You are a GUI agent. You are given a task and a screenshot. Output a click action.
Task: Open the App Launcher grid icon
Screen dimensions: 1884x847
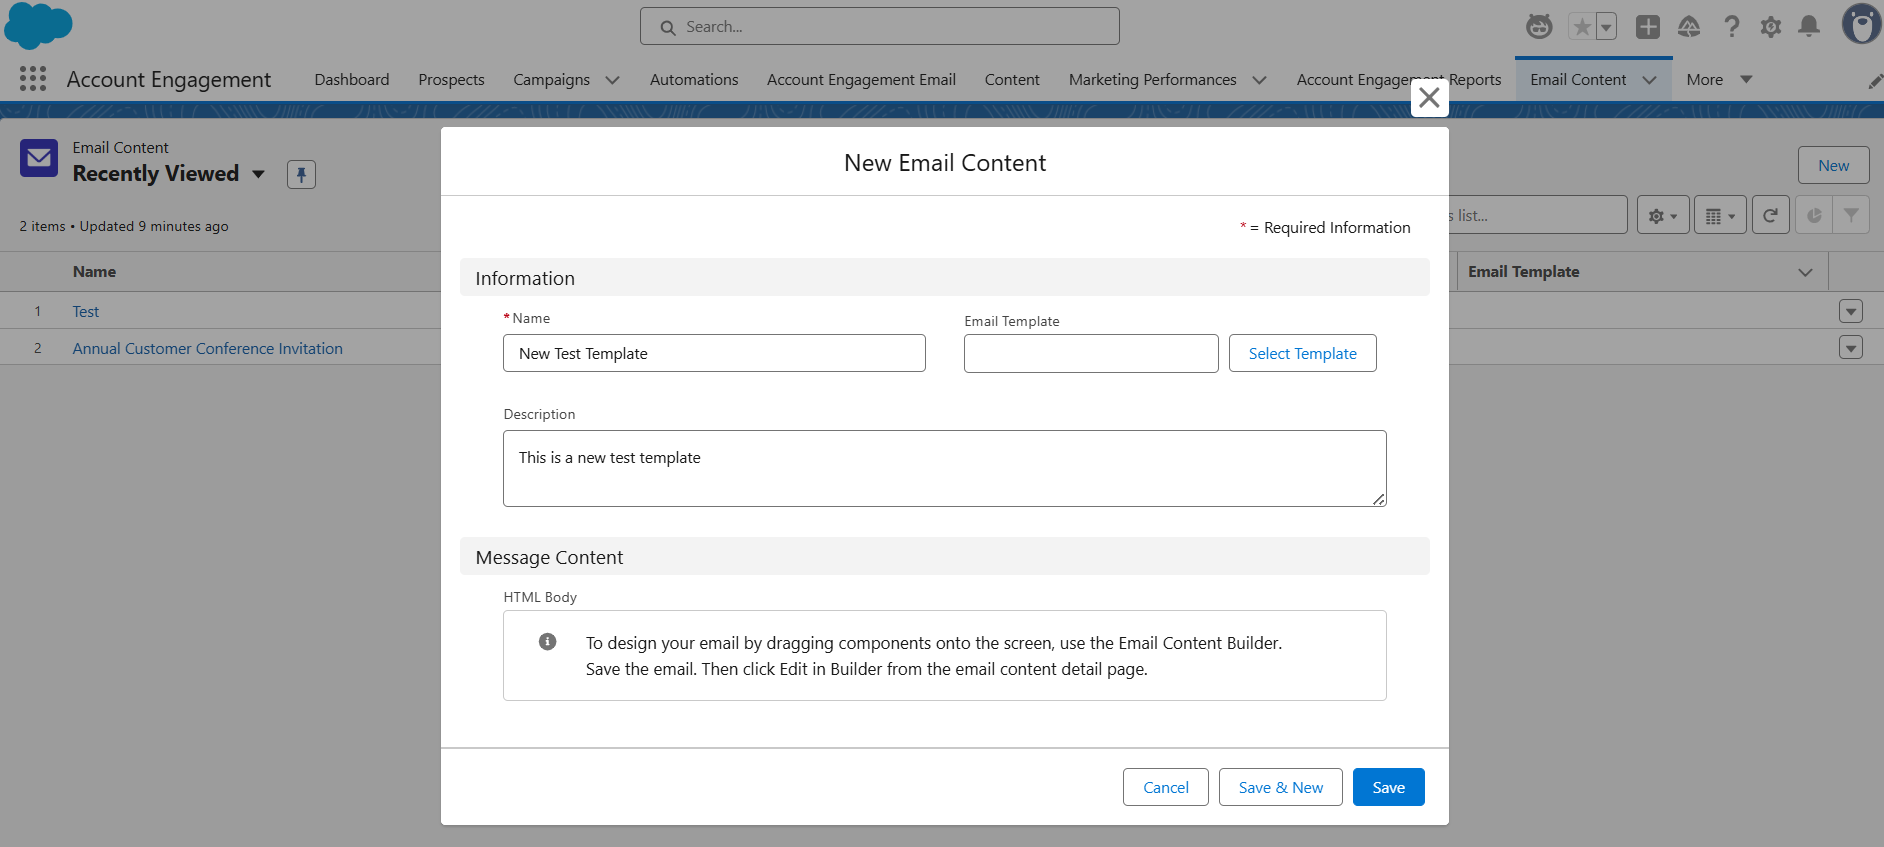pyautogui.click(x=33, y=79)
